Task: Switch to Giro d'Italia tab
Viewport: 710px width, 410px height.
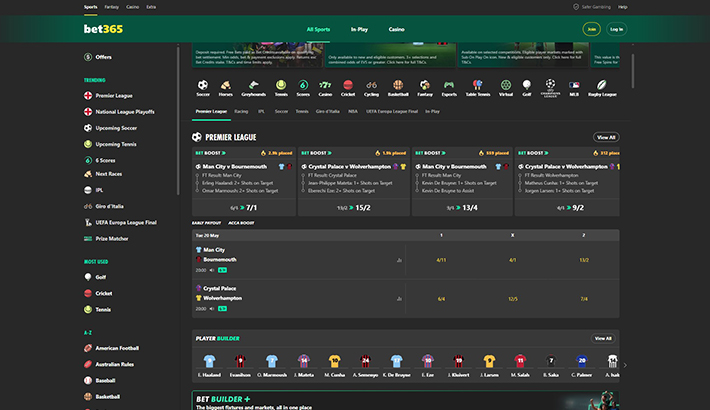Action: [x=327, y=111]
